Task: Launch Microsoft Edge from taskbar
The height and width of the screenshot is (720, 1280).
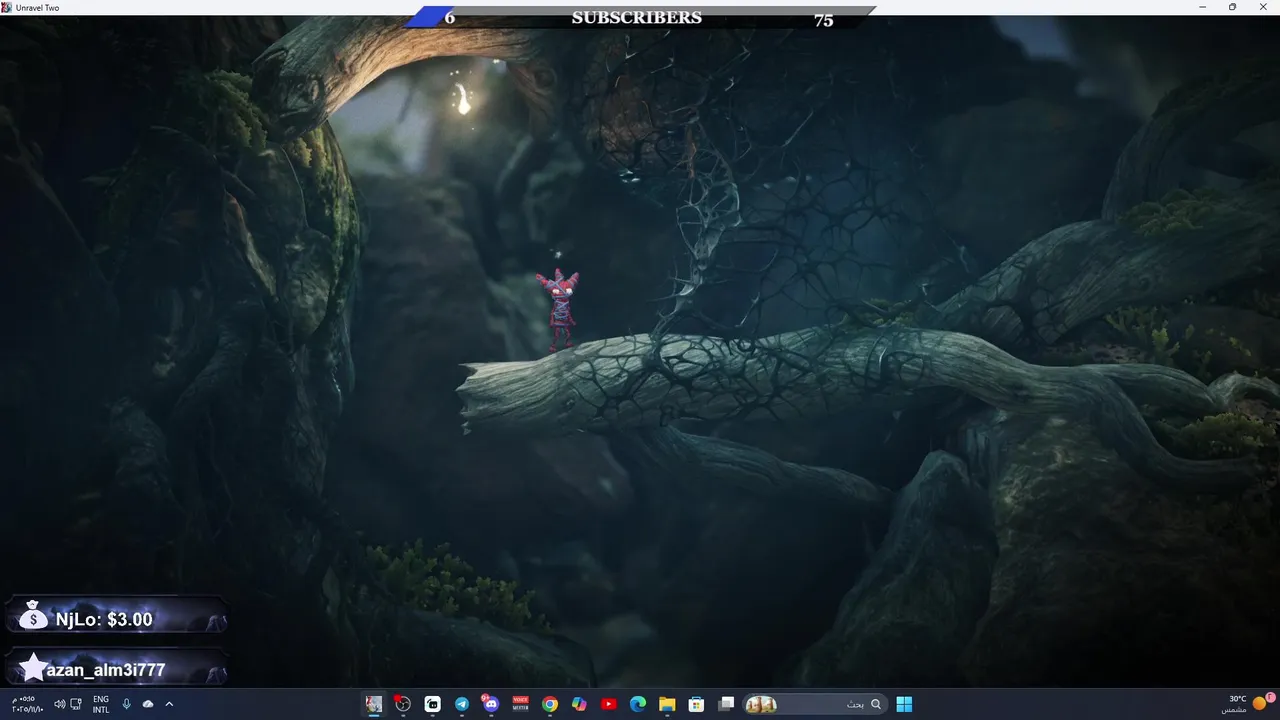Action: (638, 704)
